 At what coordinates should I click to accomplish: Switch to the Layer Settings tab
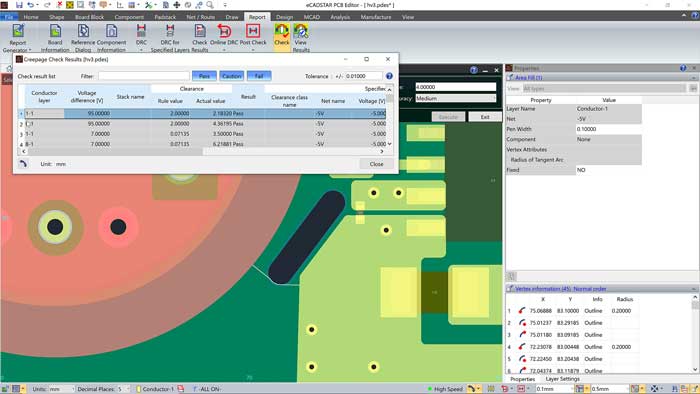click(562, 379)
